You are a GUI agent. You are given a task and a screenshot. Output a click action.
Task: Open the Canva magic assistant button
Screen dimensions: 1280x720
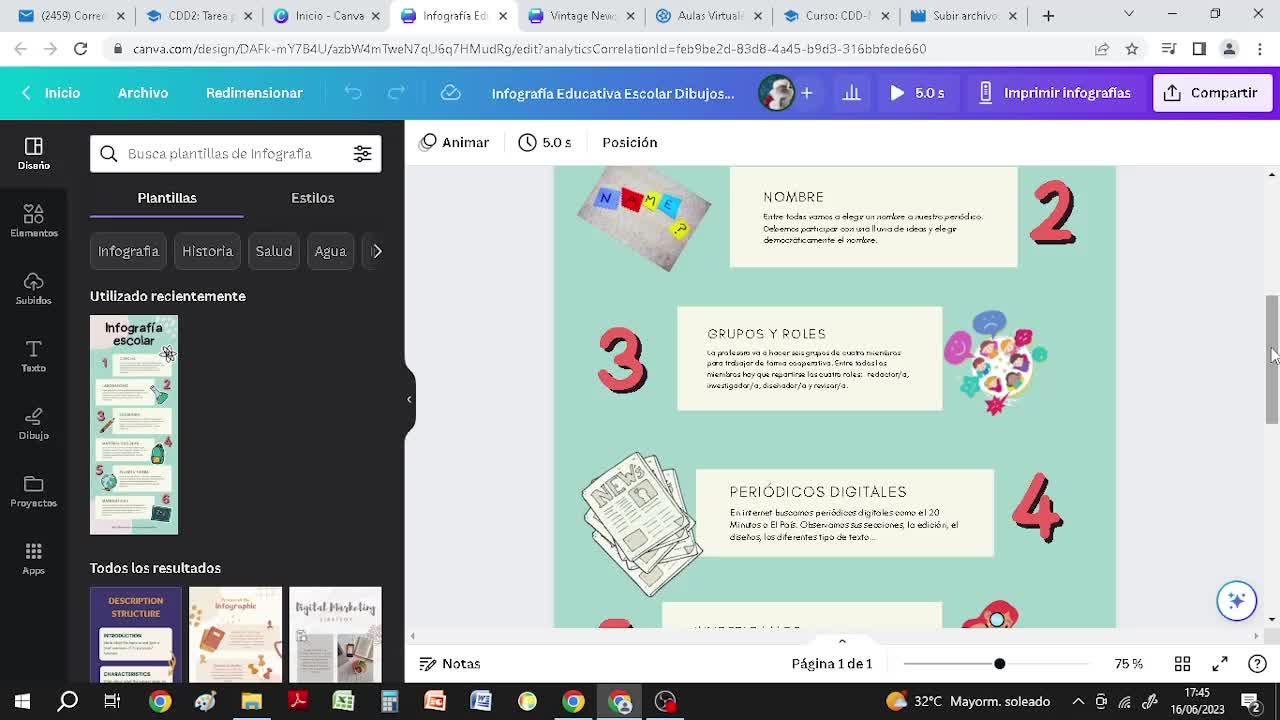(x=1237, y=600)
